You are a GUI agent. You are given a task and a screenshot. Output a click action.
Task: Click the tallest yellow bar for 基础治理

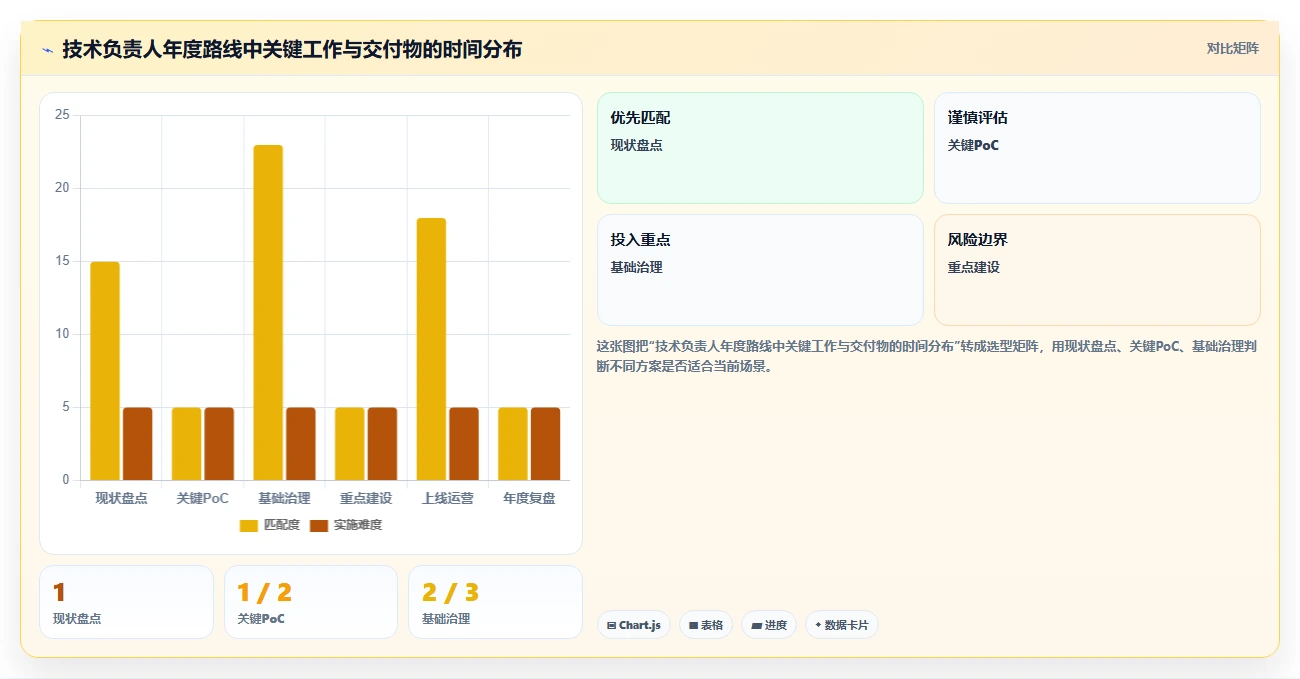tap(268, 313)
